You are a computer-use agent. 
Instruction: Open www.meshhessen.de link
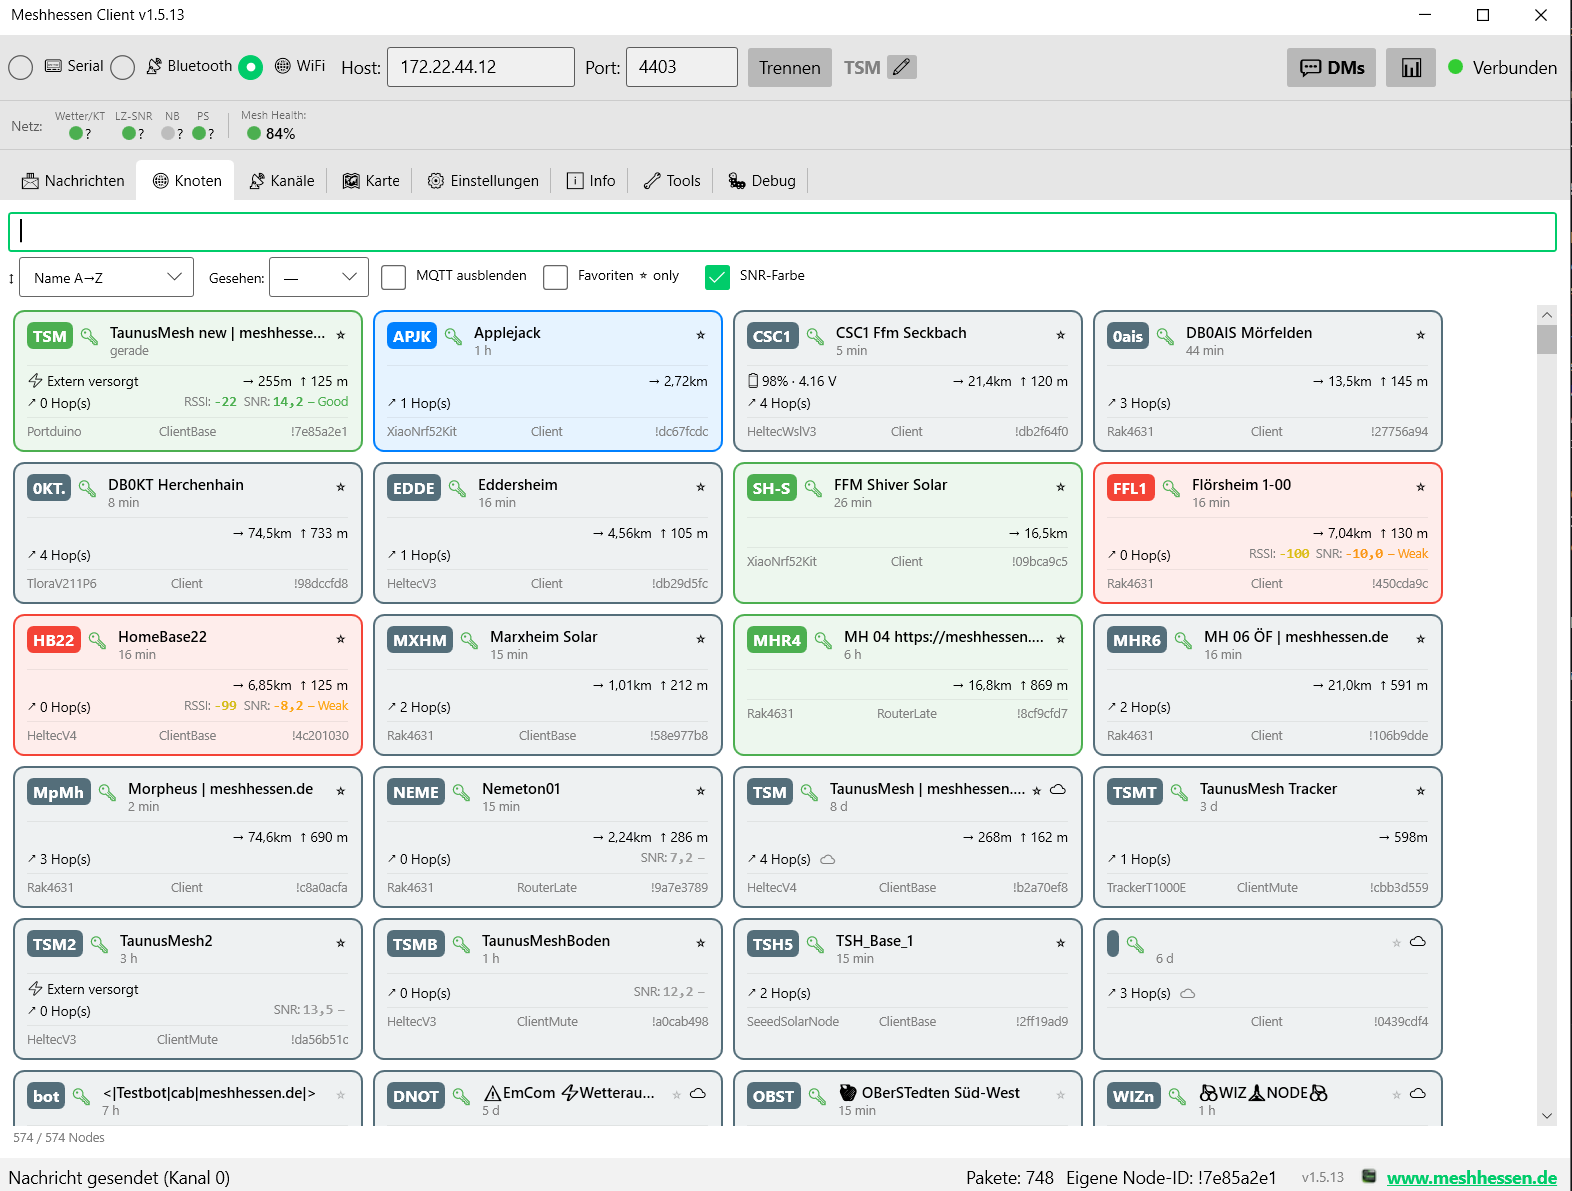(x=1472, y=1177)
